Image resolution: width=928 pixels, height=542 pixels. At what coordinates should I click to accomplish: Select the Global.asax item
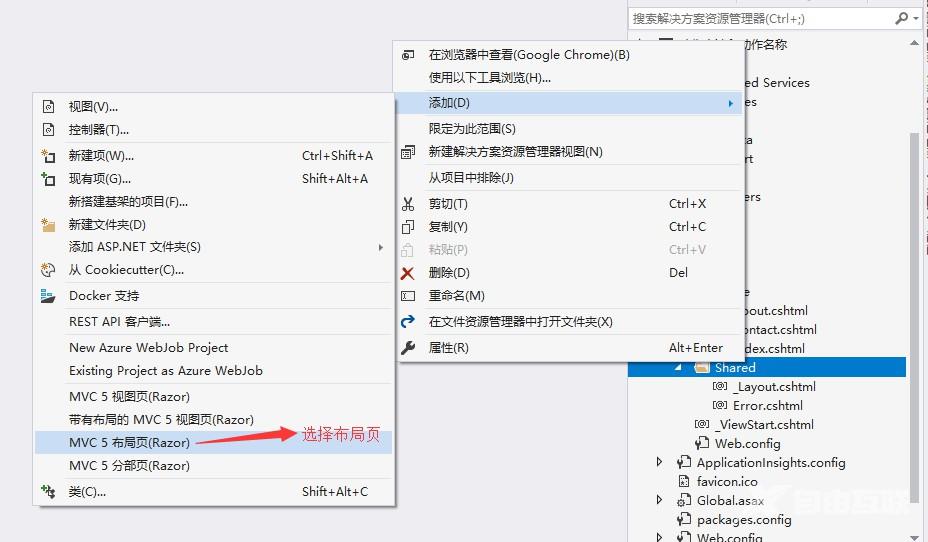coord(730,501)
